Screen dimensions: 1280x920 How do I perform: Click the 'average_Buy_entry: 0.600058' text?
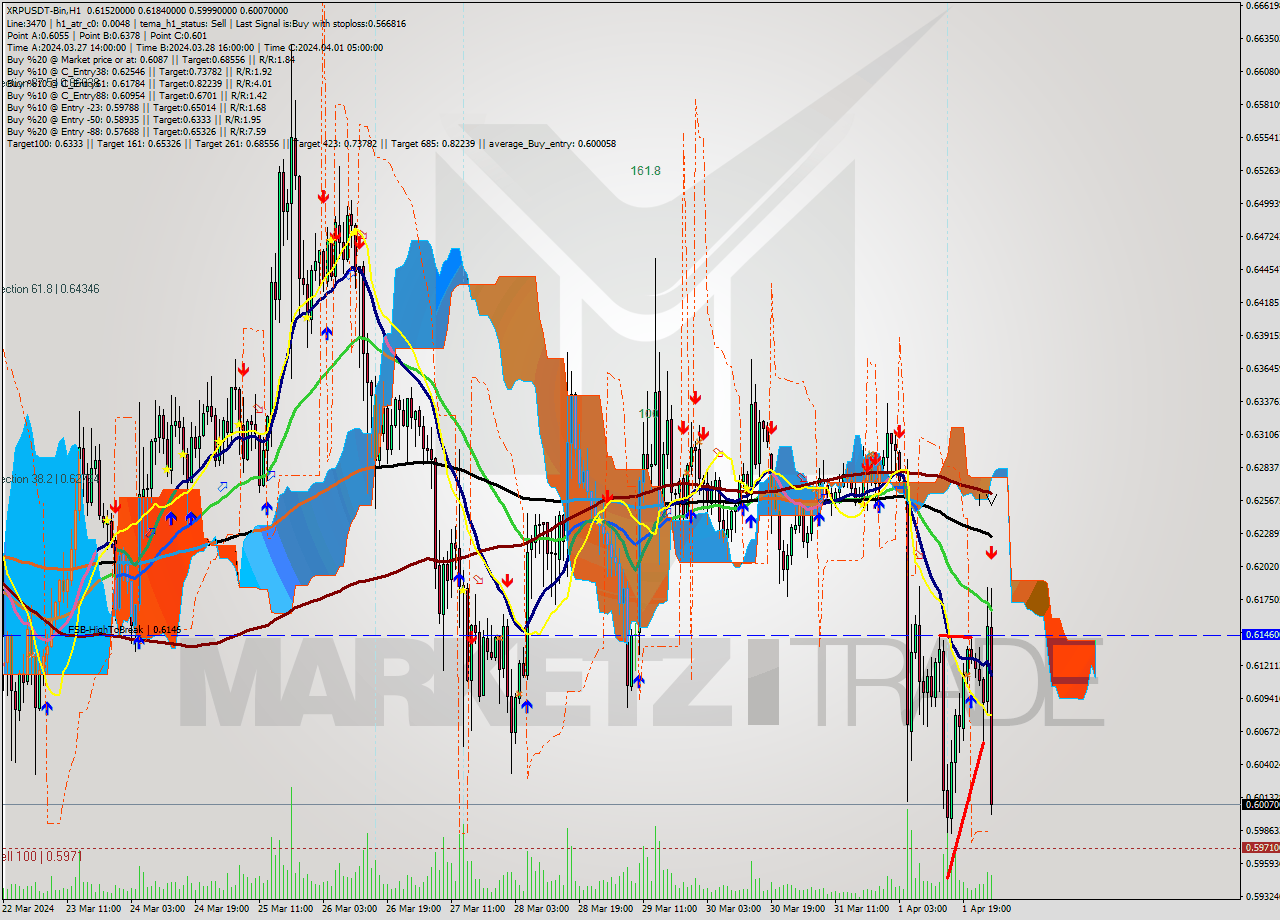[551, 144]
